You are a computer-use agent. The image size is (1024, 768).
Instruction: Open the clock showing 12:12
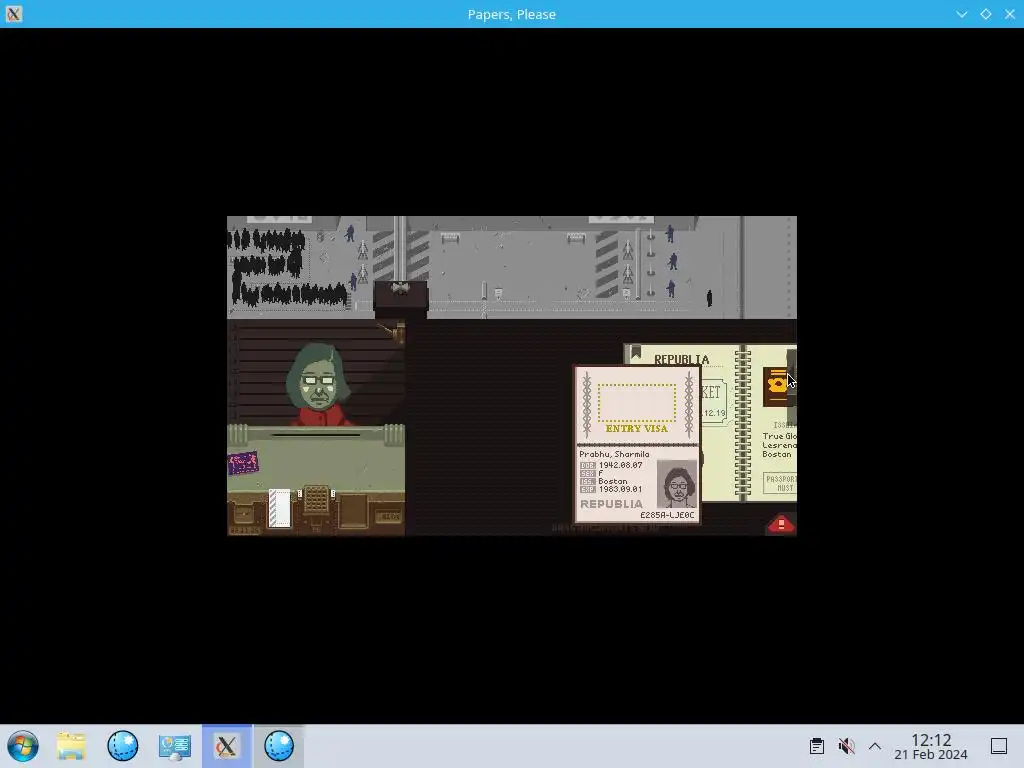pos(931,746)
